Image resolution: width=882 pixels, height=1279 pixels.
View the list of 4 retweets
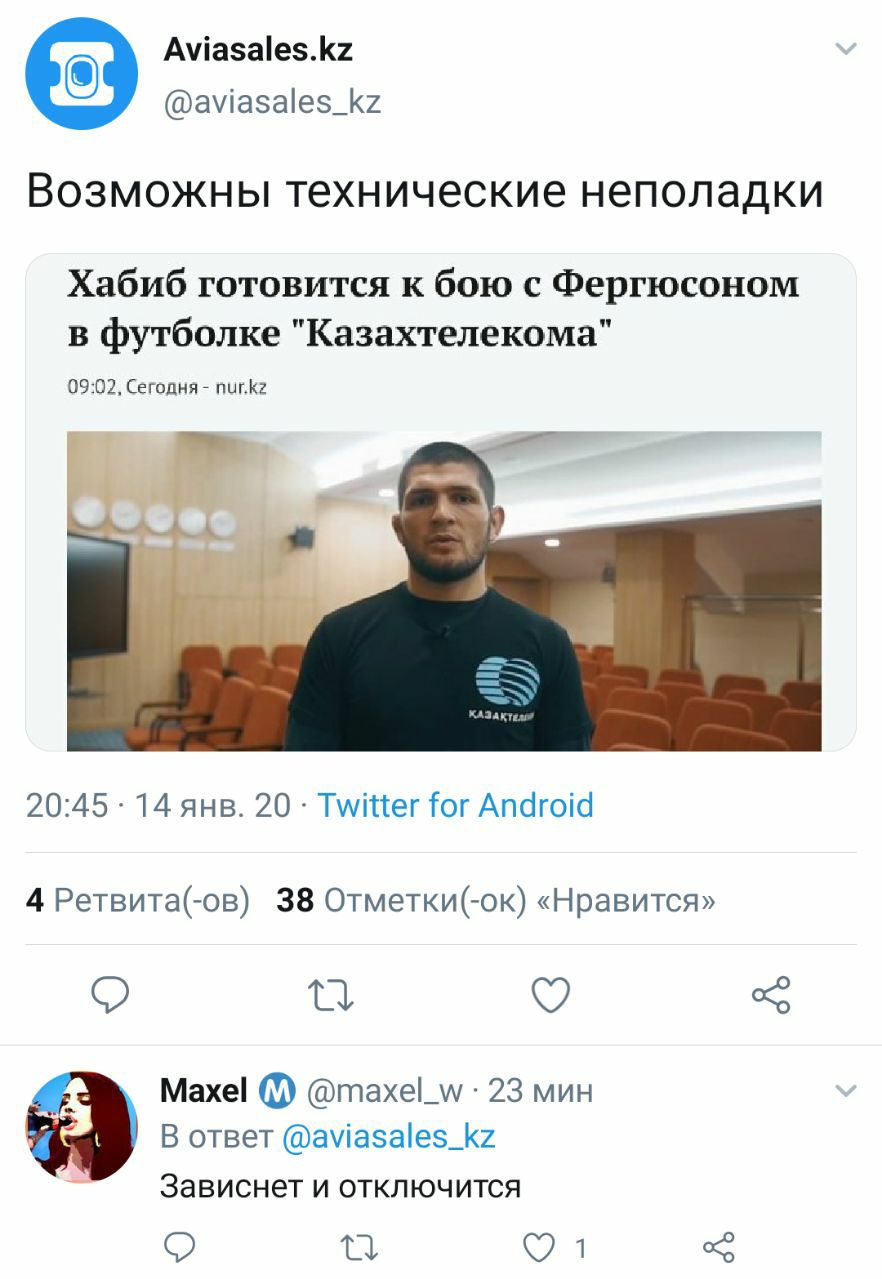click(x=138, y=901)
